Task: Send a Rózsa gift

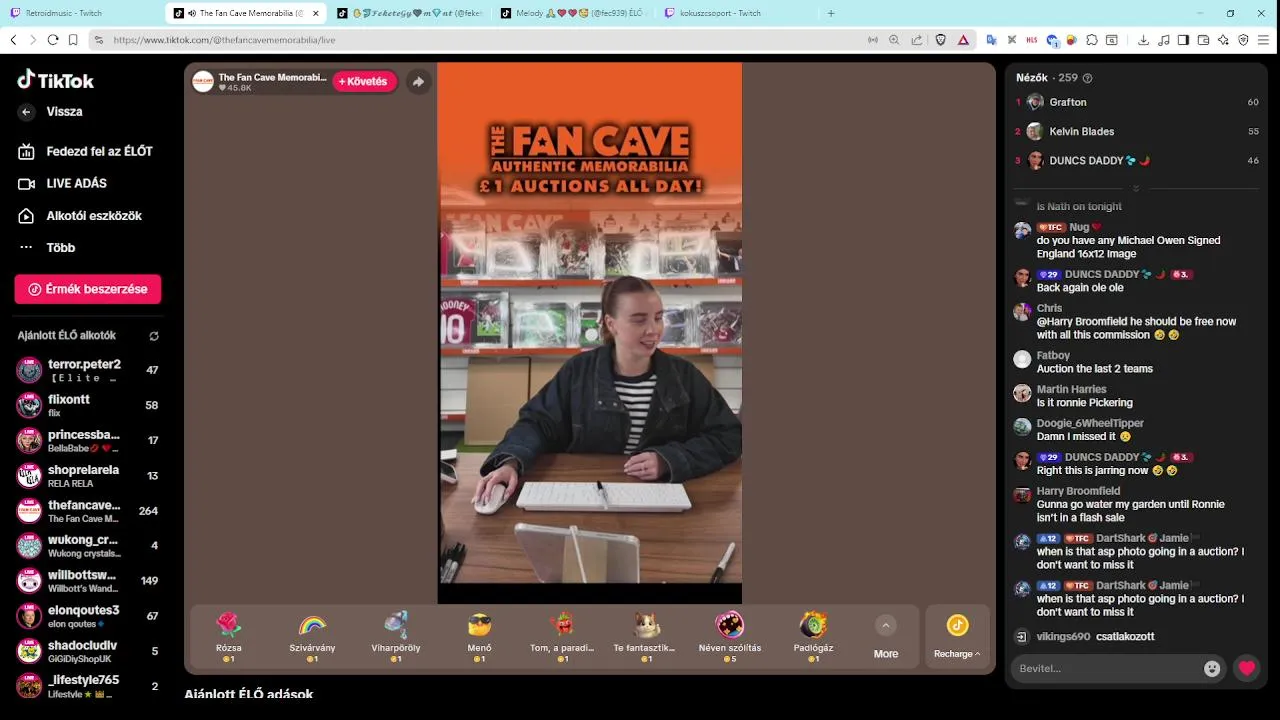Action: tap(229, 638)
